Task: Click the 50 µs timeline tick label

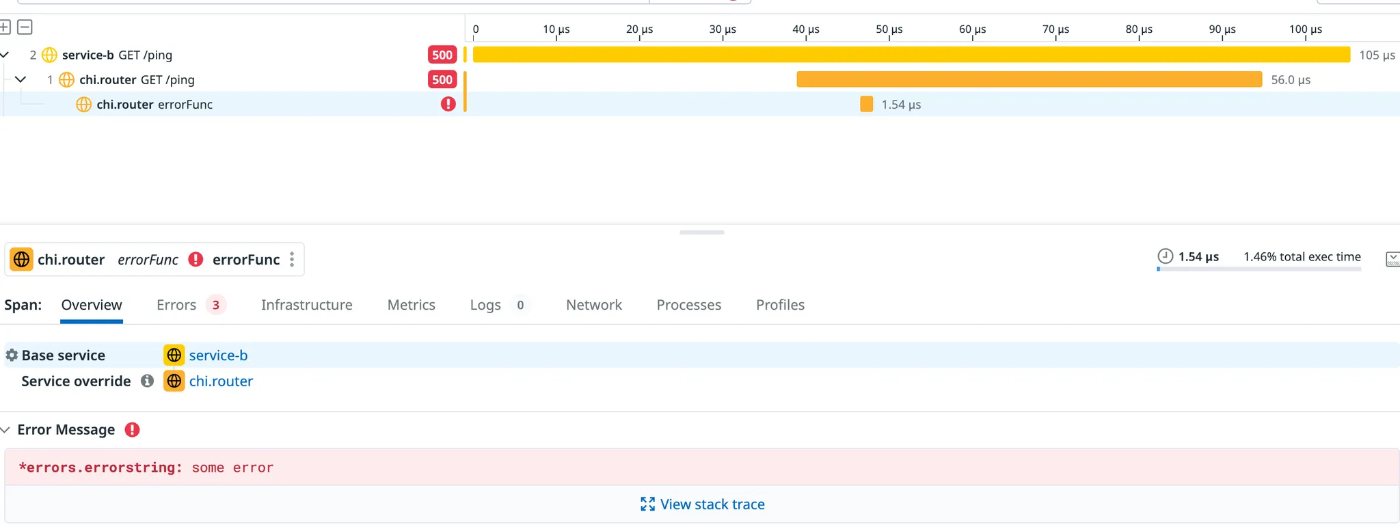Action: 889,30
